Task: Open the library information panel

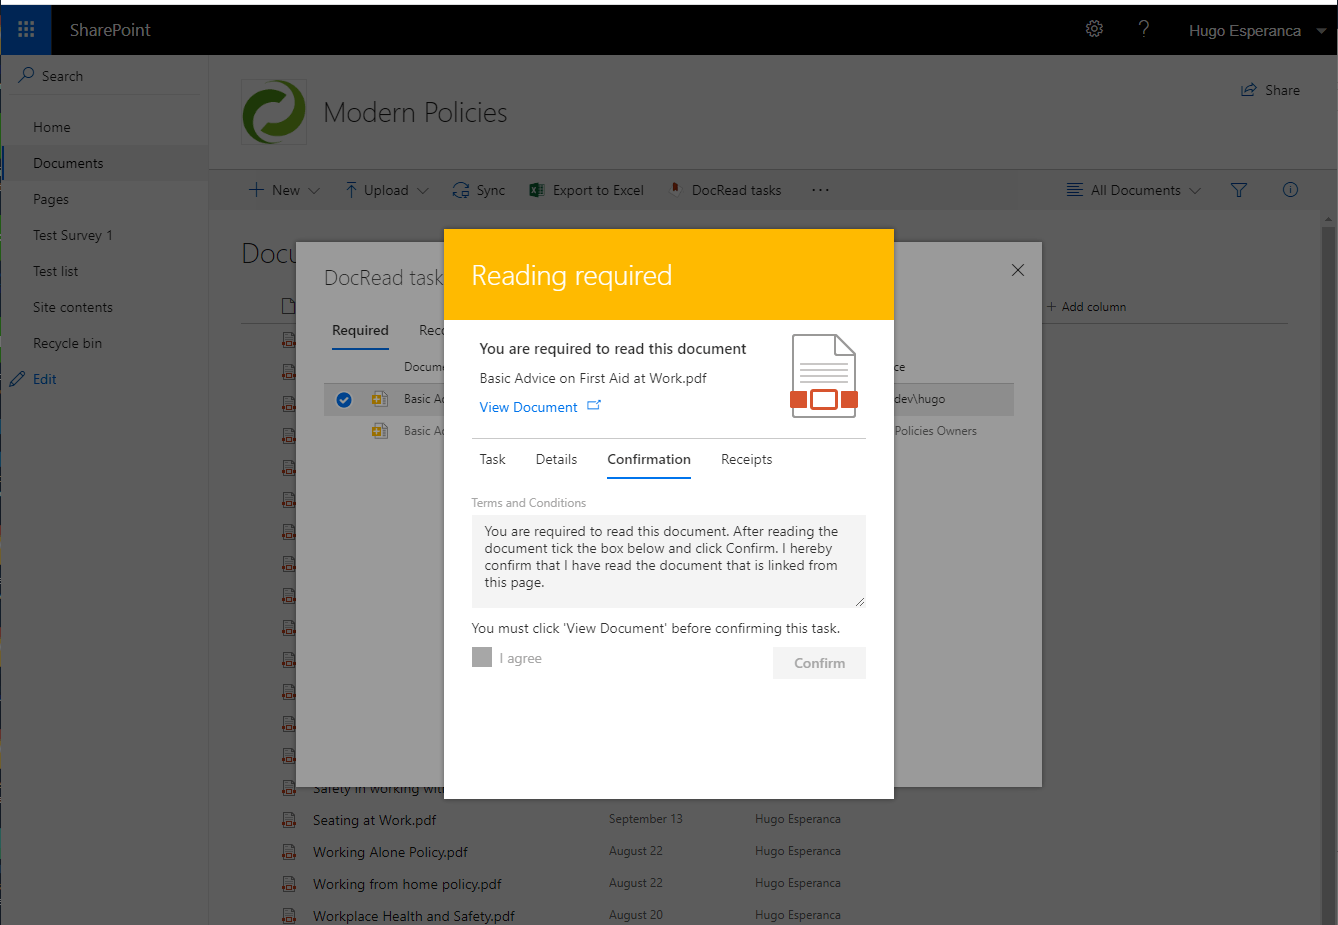Action: (x=1290, y=189)
